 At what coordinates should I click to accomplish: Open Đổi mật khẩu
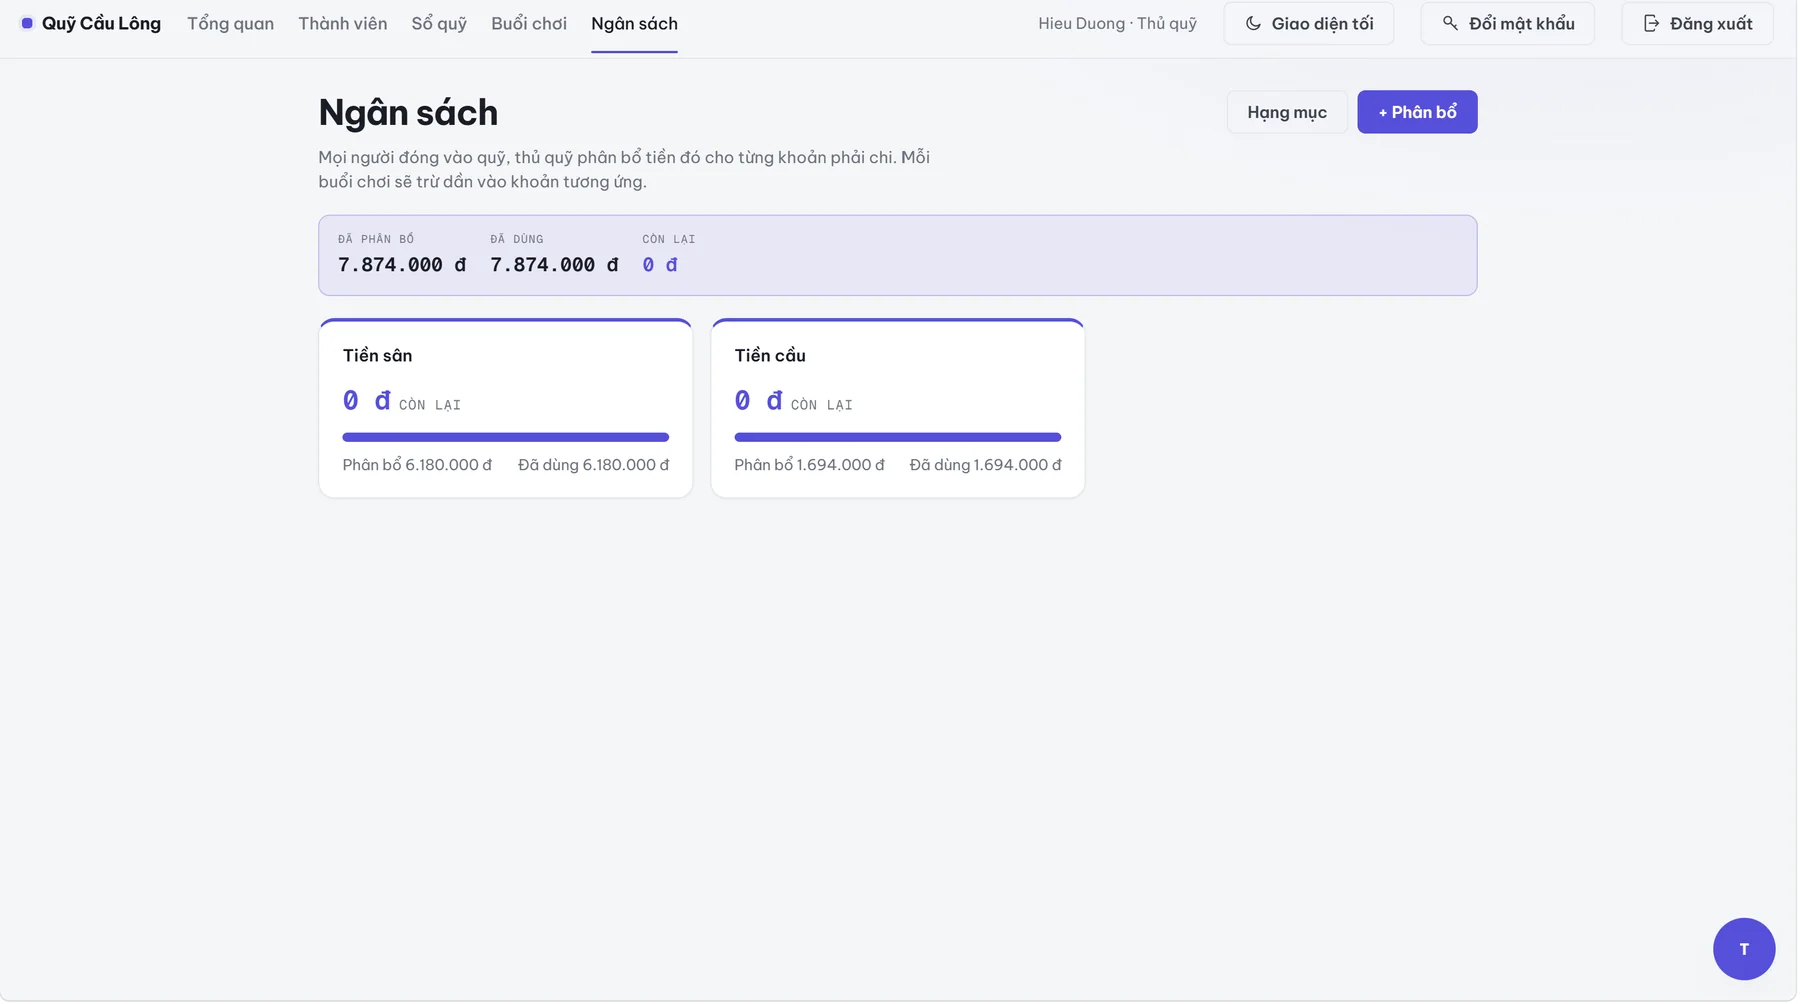(x=1509, y=23)
